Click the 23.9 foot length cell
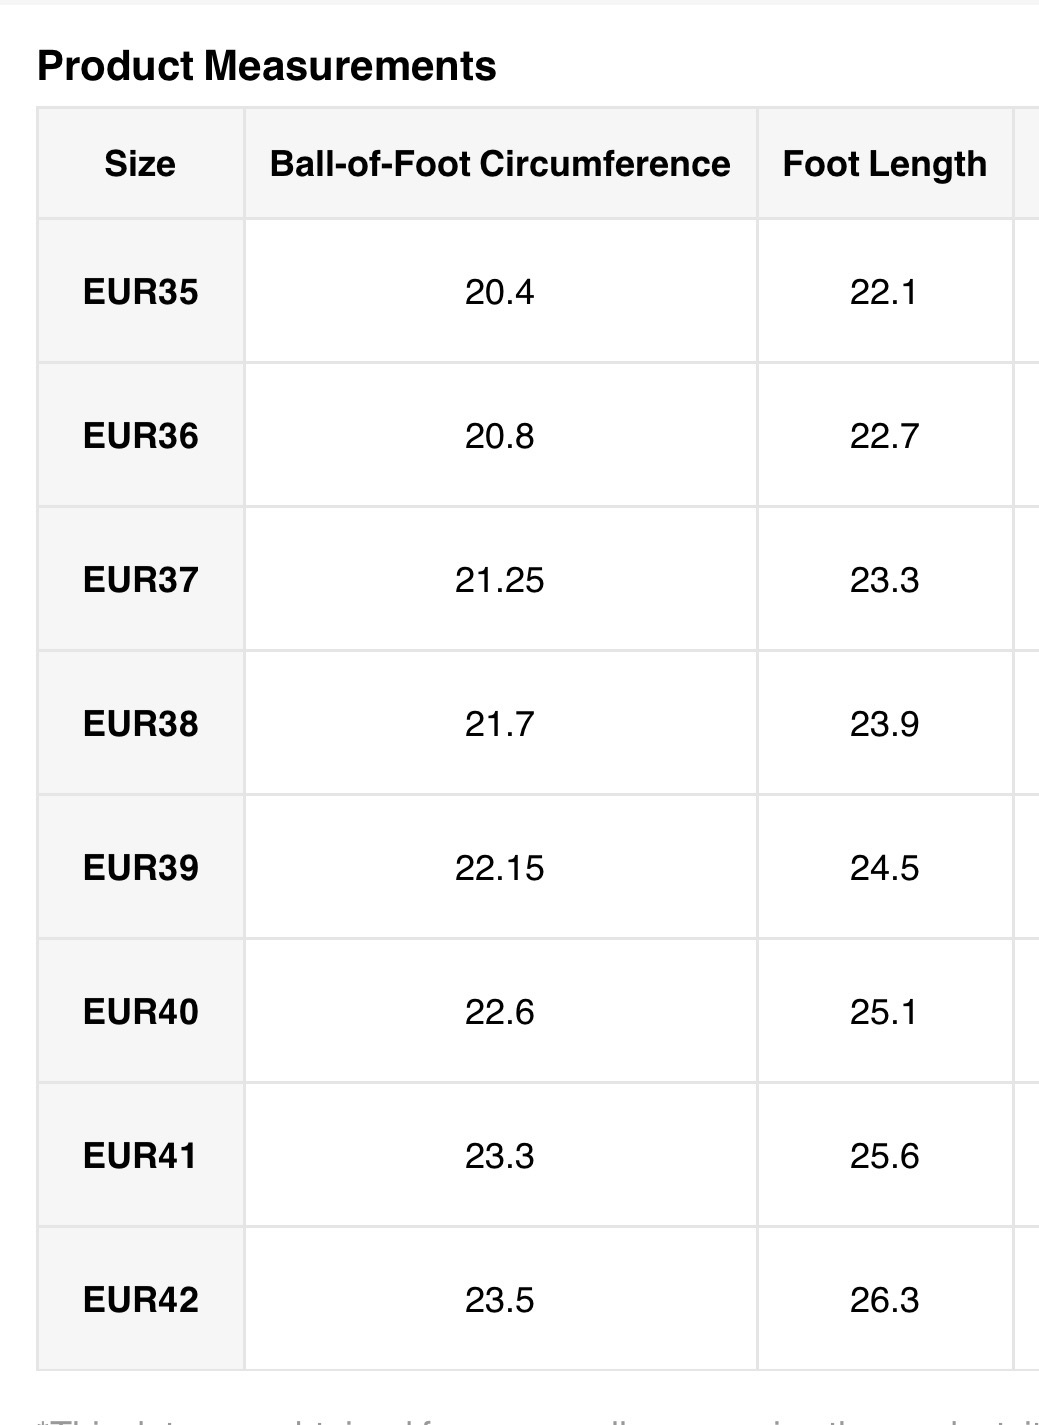 [884, 724]
